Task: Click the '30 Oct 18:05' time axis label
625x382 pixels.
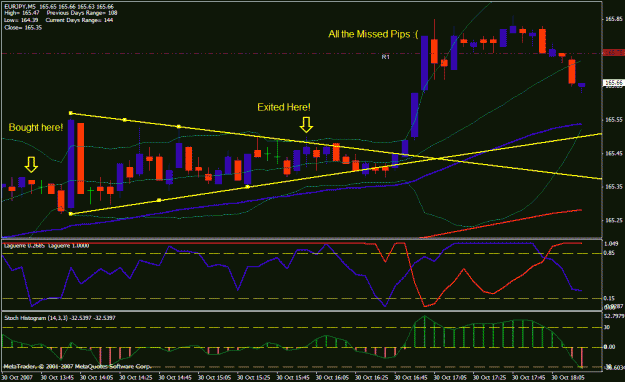Action: tap(568, 377)
